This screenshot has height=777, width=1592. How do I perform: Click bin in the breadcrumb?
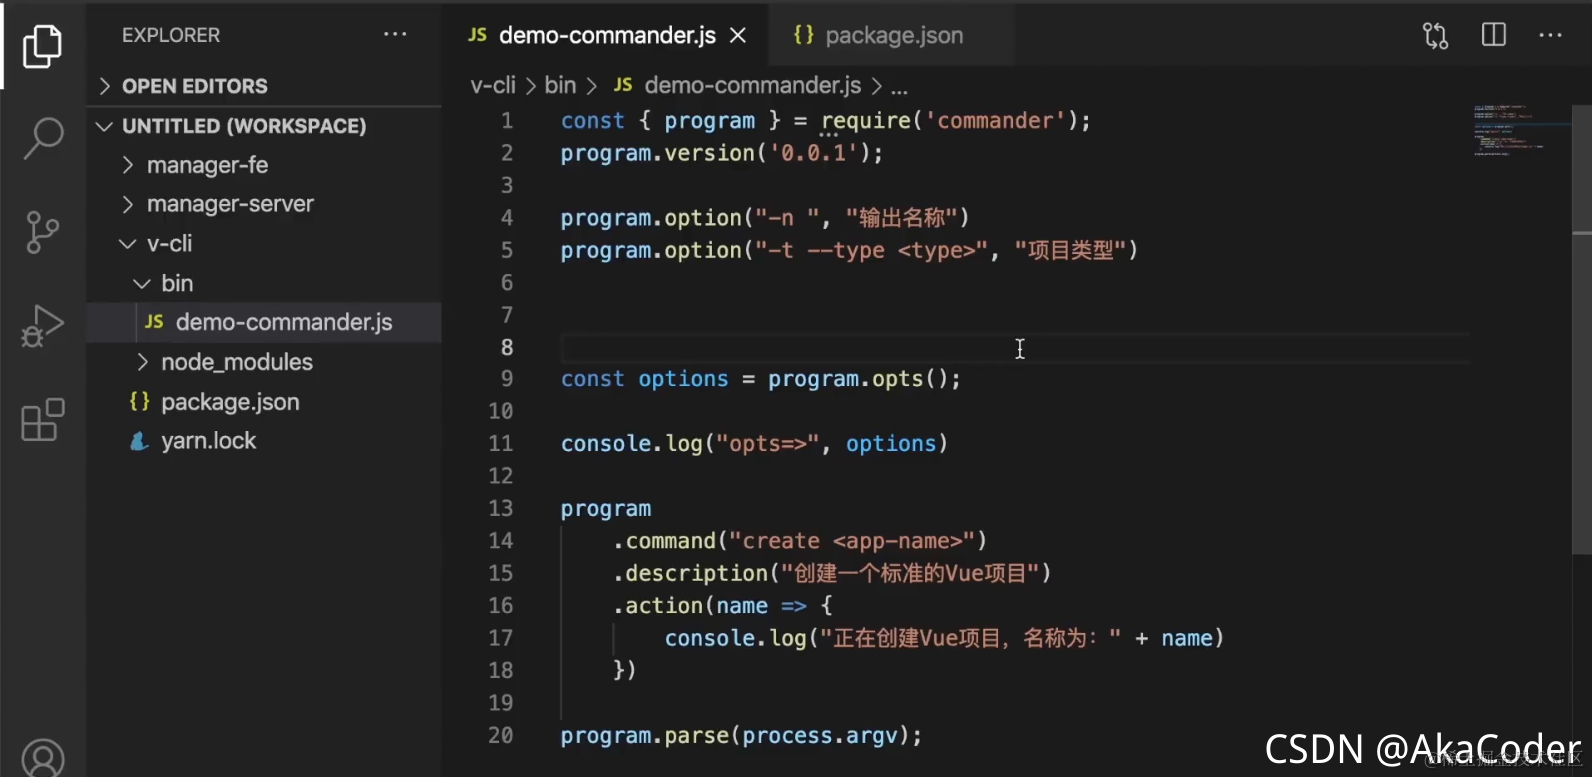click(x=560, y=86)
